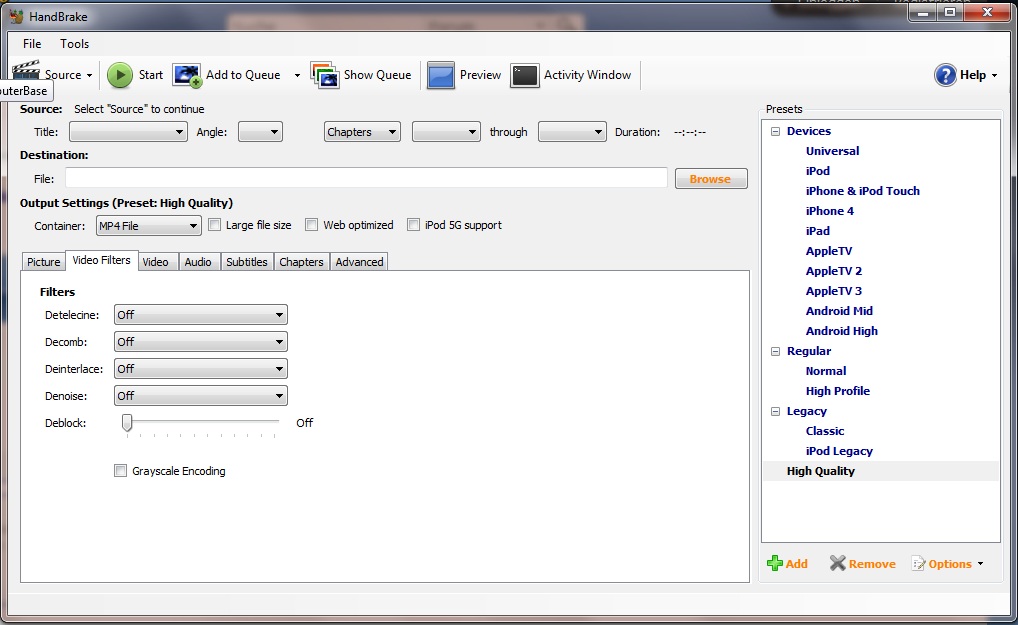Viewport: 1018px width, 625px height.
Task: Open the Activity Window terminal icon
Action: (x=525, y=75)
